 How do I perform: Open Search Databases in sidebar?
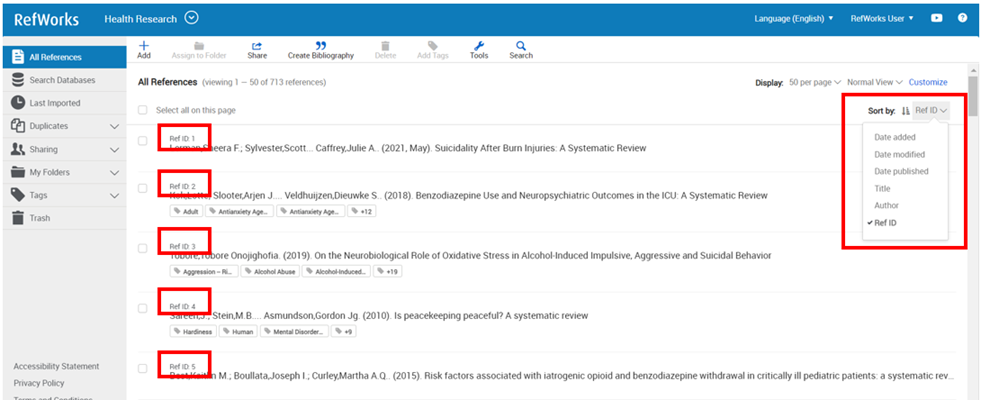tap(64, 80)
